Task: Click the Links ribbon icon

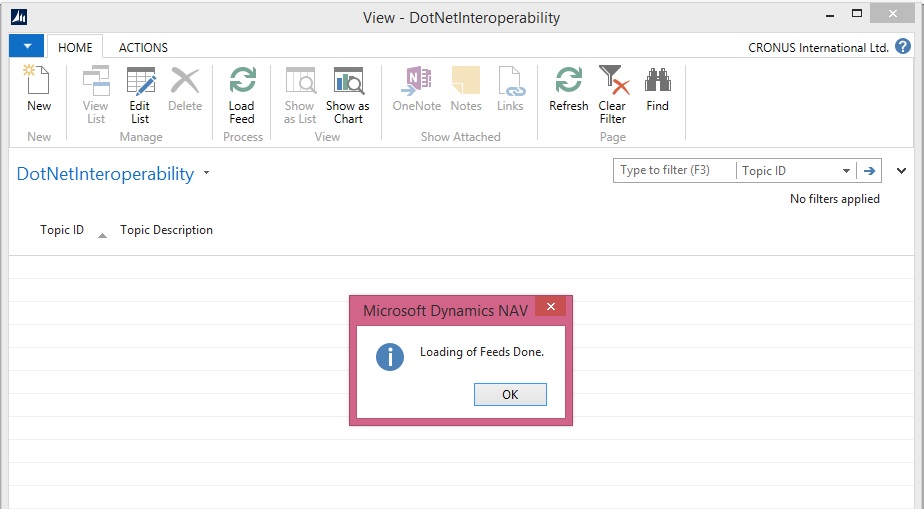Action: pos(510,80)
